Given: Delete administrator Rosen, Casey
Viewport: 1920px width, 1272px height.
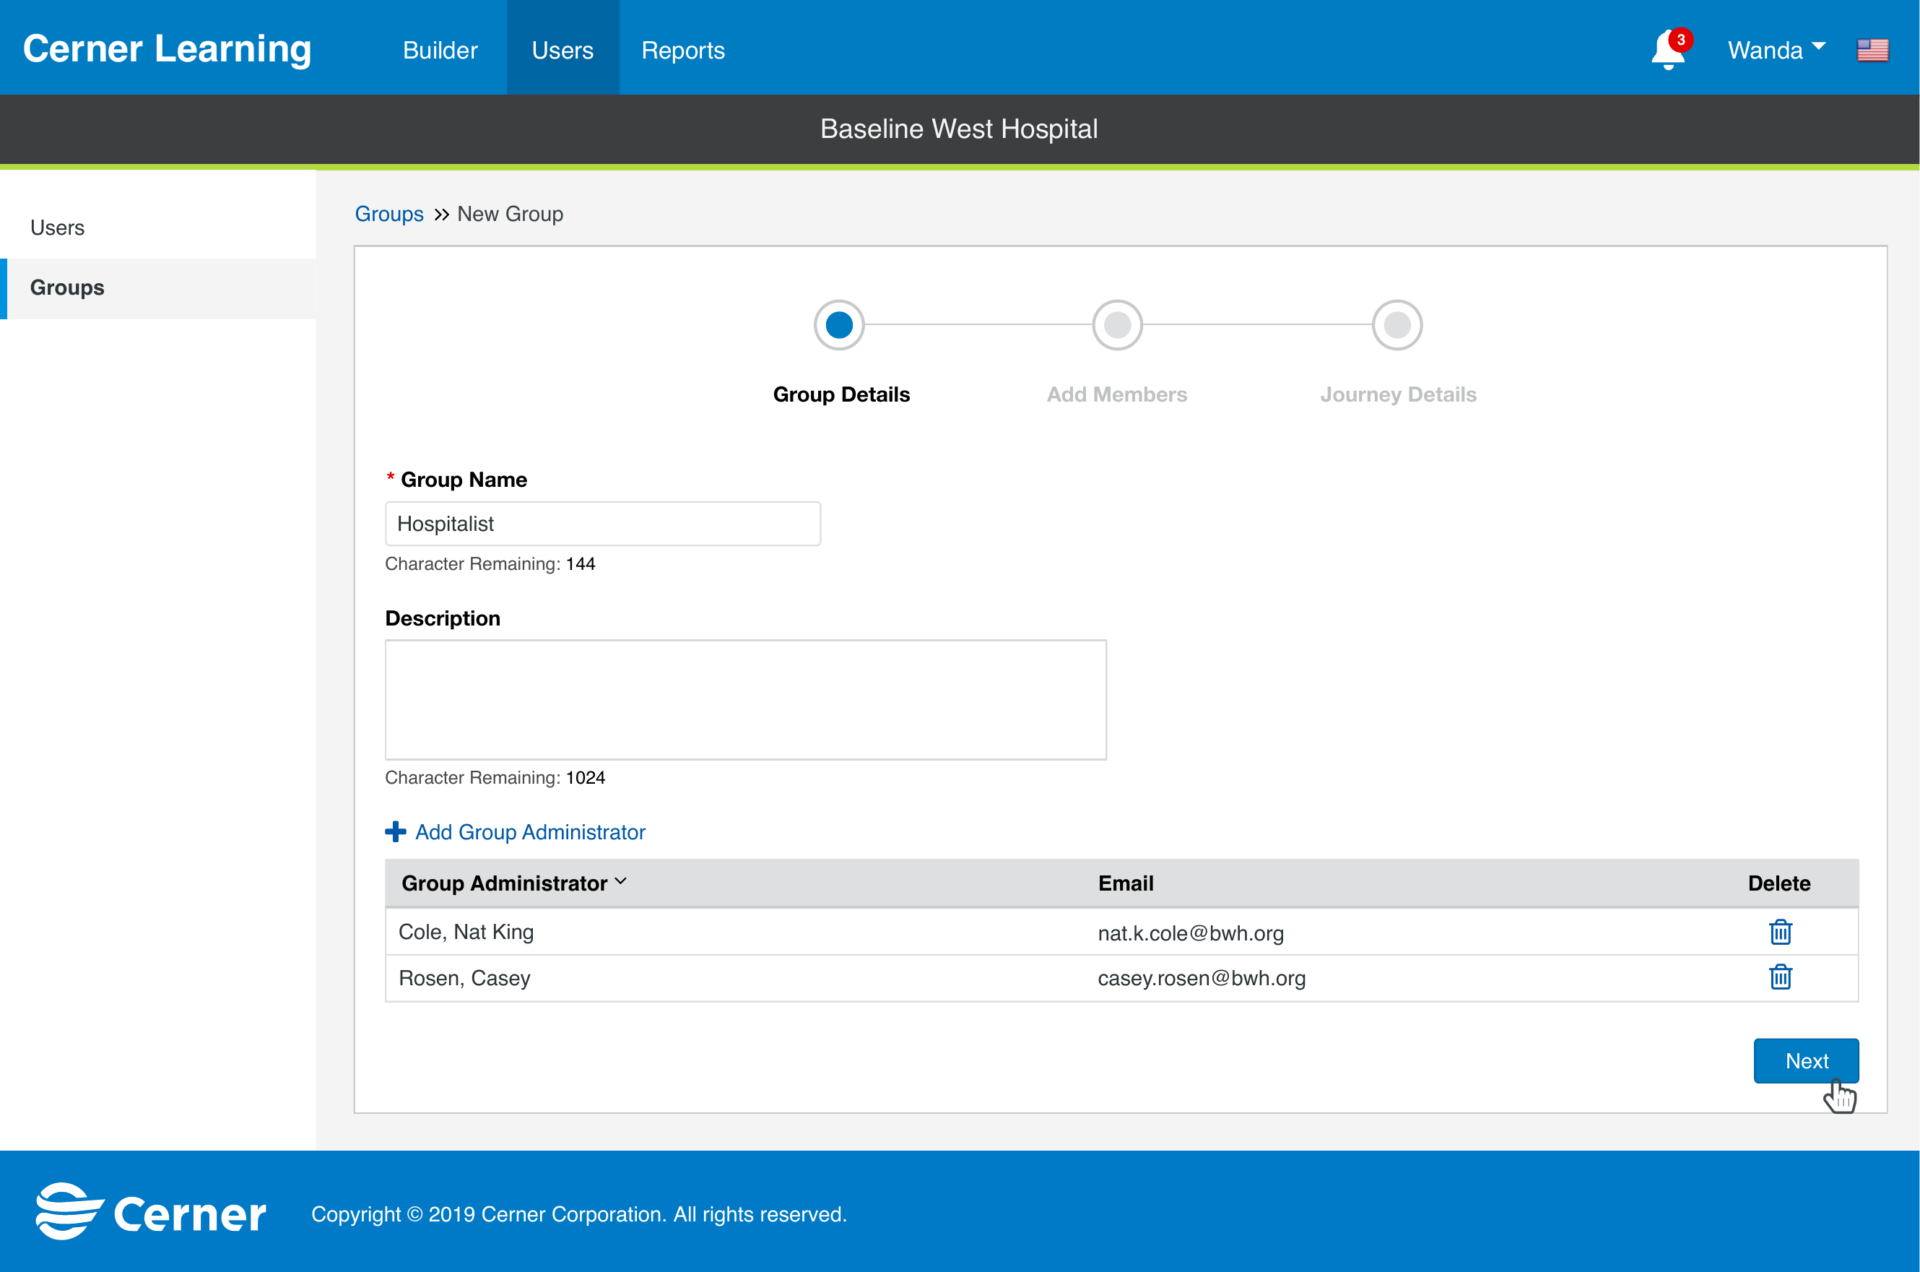Looking at the screenshot, I should (1780, 977).
